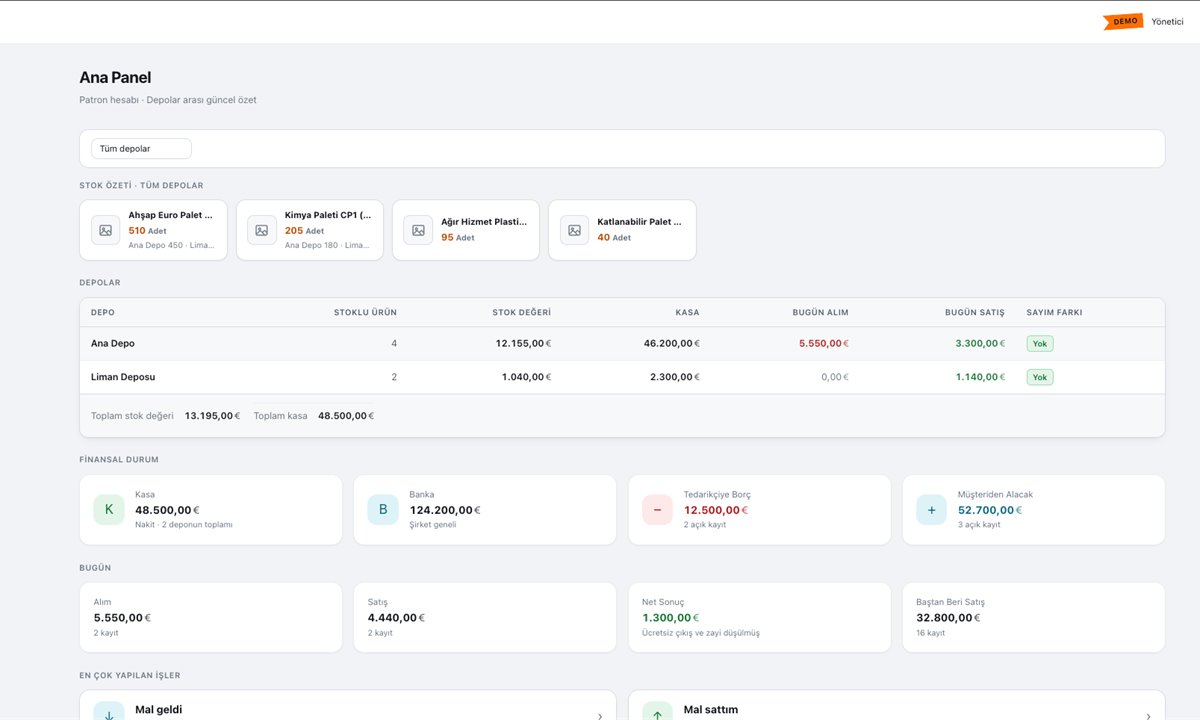The image size is (1200, 720).
Task: Click the Müşteriden Alacak amount 52.700,00 €
Action: pyautogui.click(x=990, y=510)
